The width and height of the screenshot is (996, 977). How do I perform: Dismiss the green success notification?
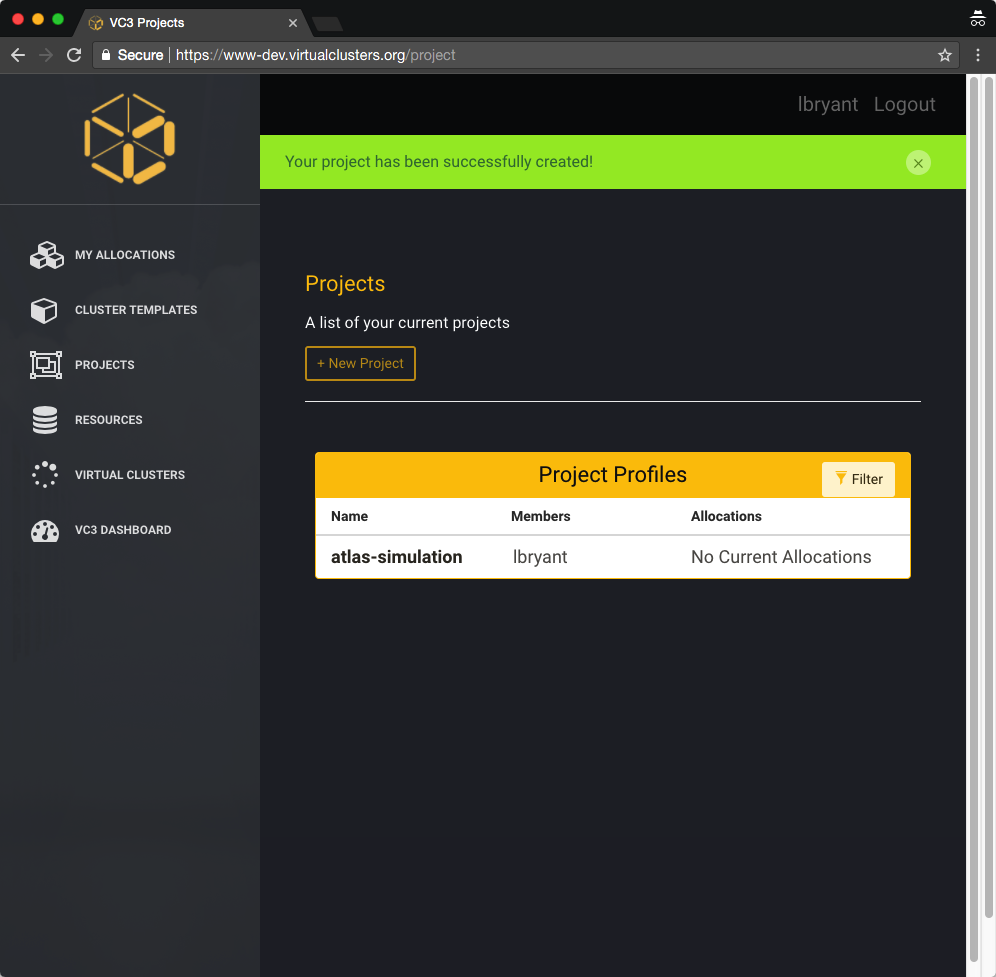coord(918,163)
